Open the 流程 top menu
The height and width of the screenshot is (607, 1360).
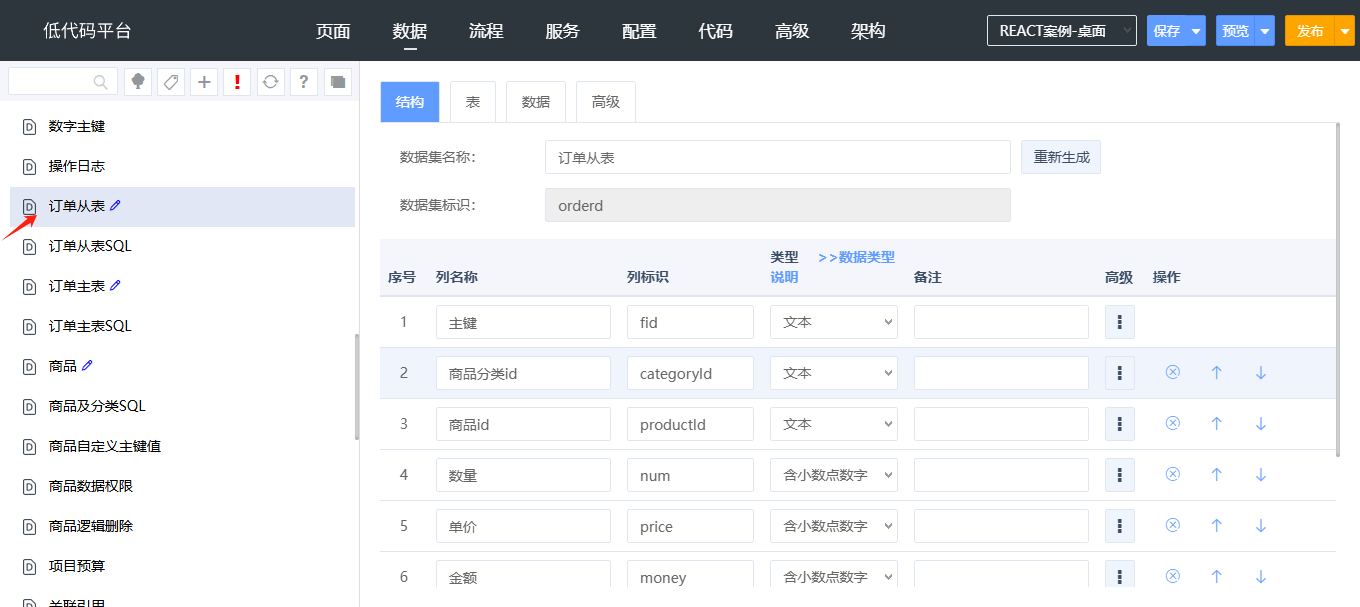486,31
